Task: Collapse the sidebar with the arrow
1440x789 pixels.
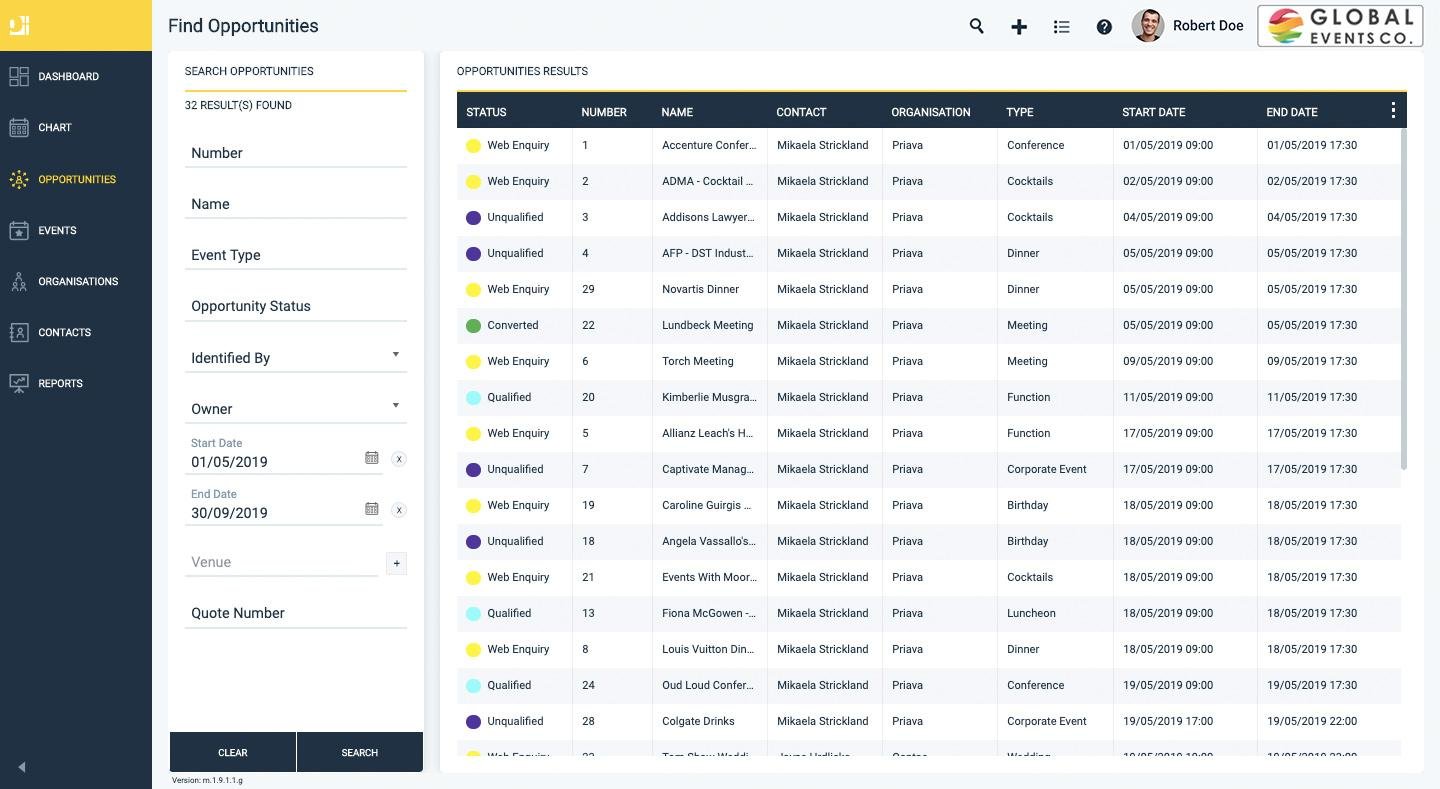Action: [21, 767]
